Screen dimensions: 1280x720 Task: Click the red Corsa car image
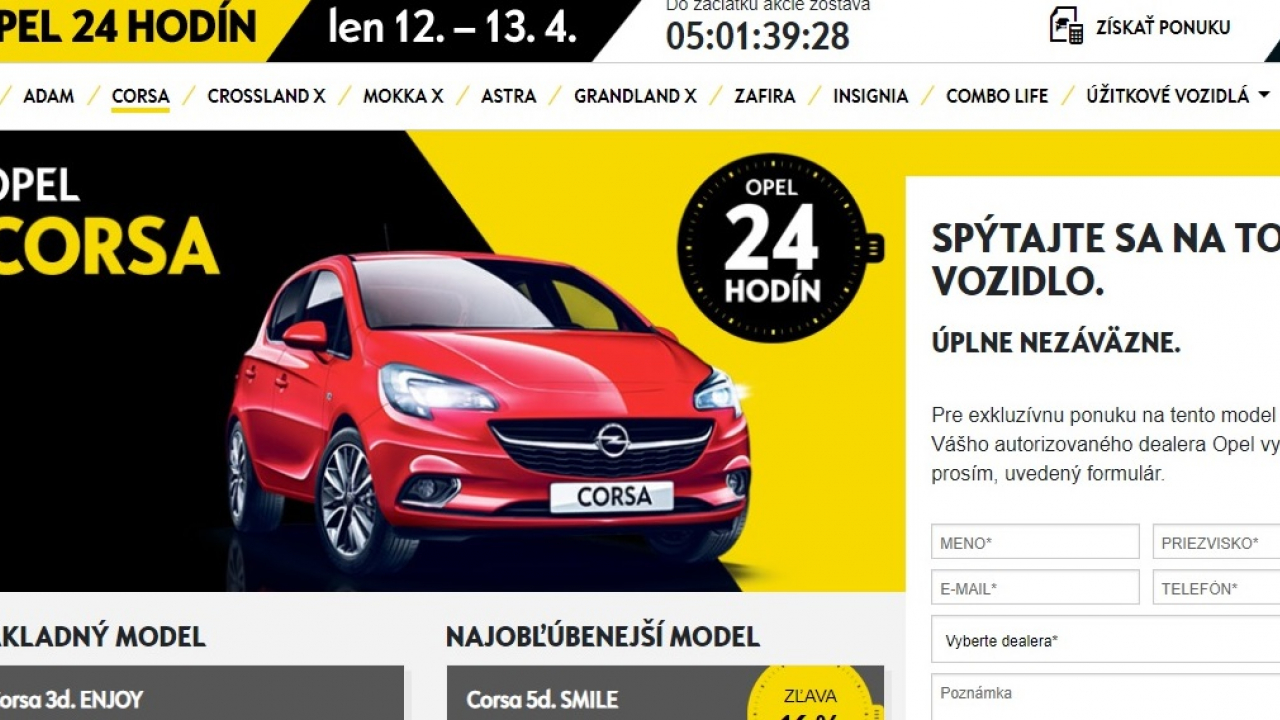click(488, 410)
